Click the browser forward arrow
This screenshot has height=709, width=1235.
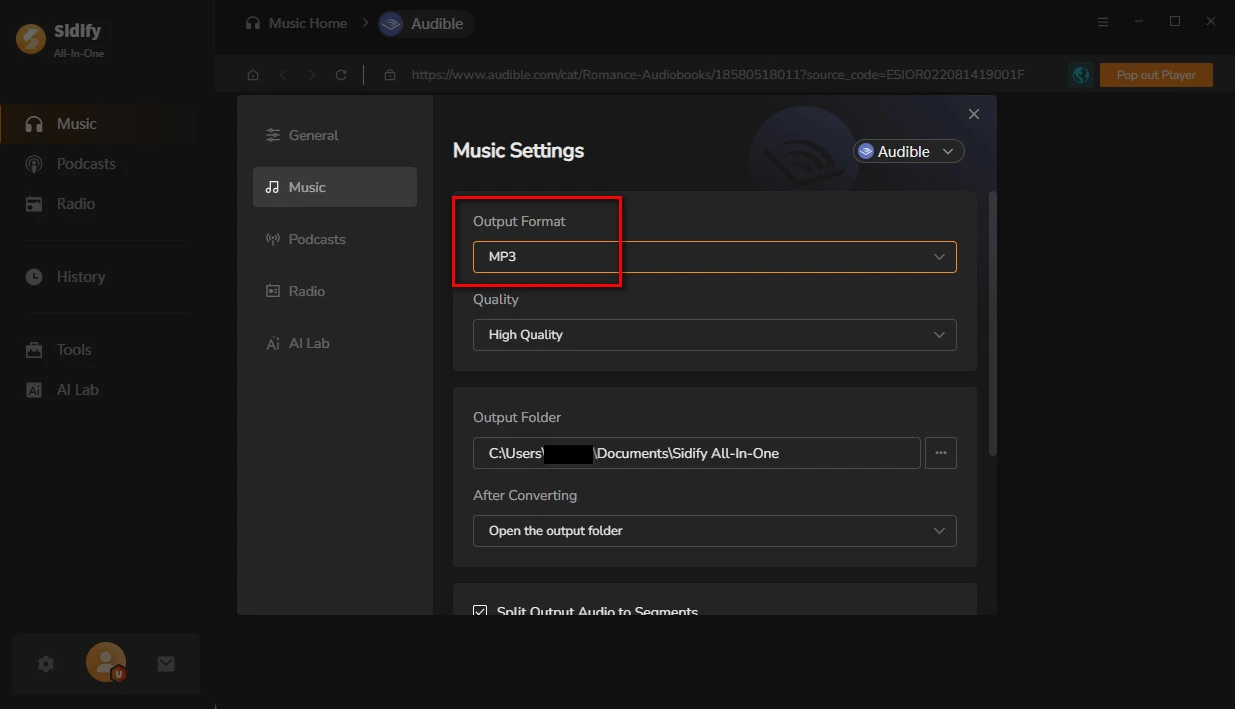coord(312,75)
